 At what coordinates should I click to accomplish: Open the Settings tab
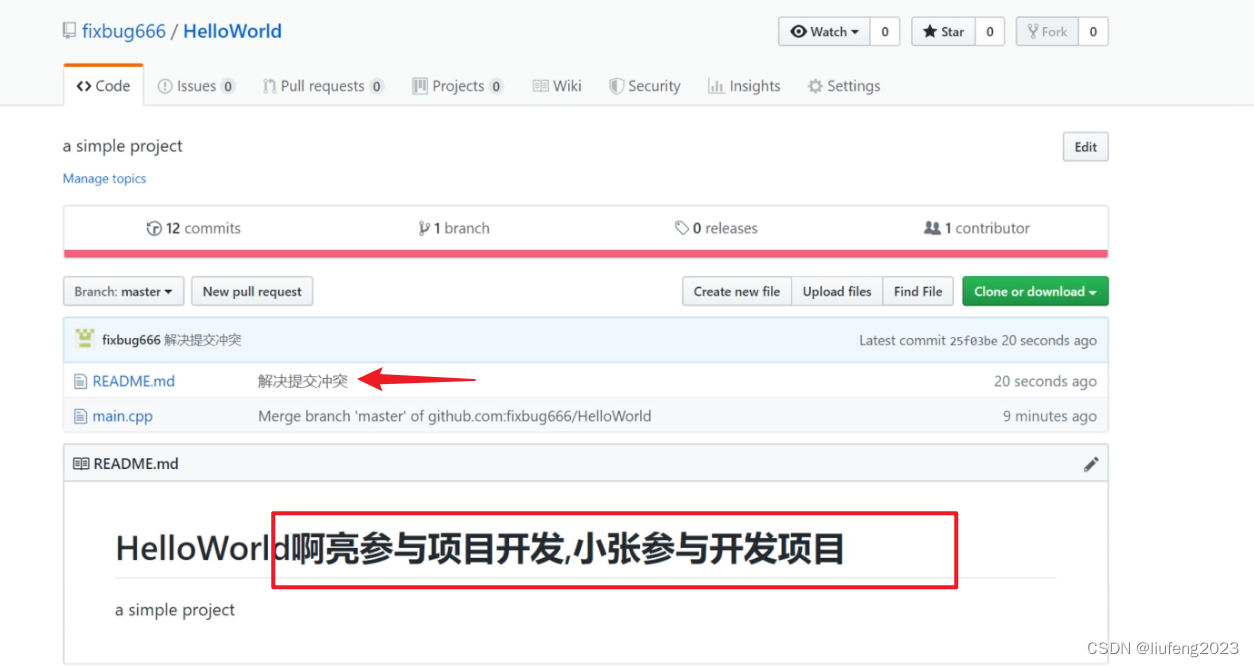click(x=844, y=86)
